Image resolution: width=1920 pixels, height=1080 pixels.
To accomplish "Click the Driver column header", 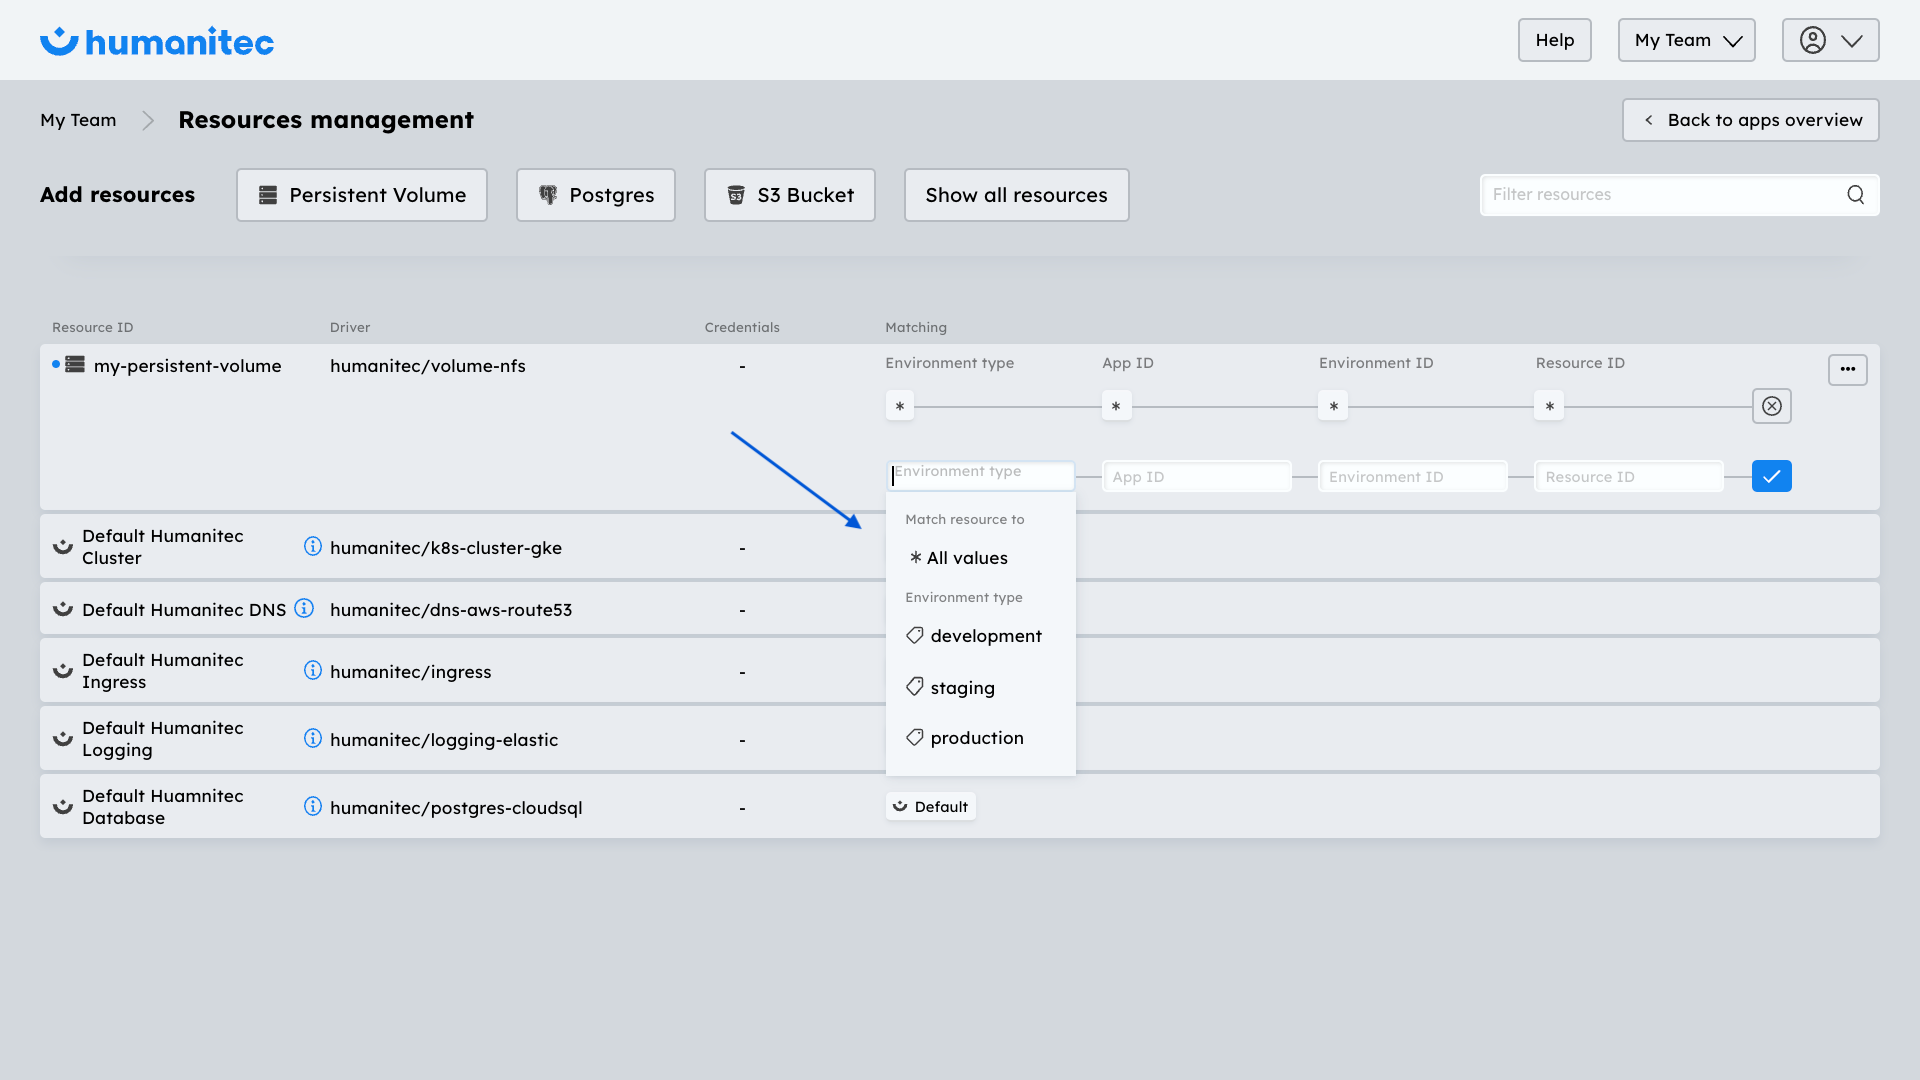I will 350,327.
